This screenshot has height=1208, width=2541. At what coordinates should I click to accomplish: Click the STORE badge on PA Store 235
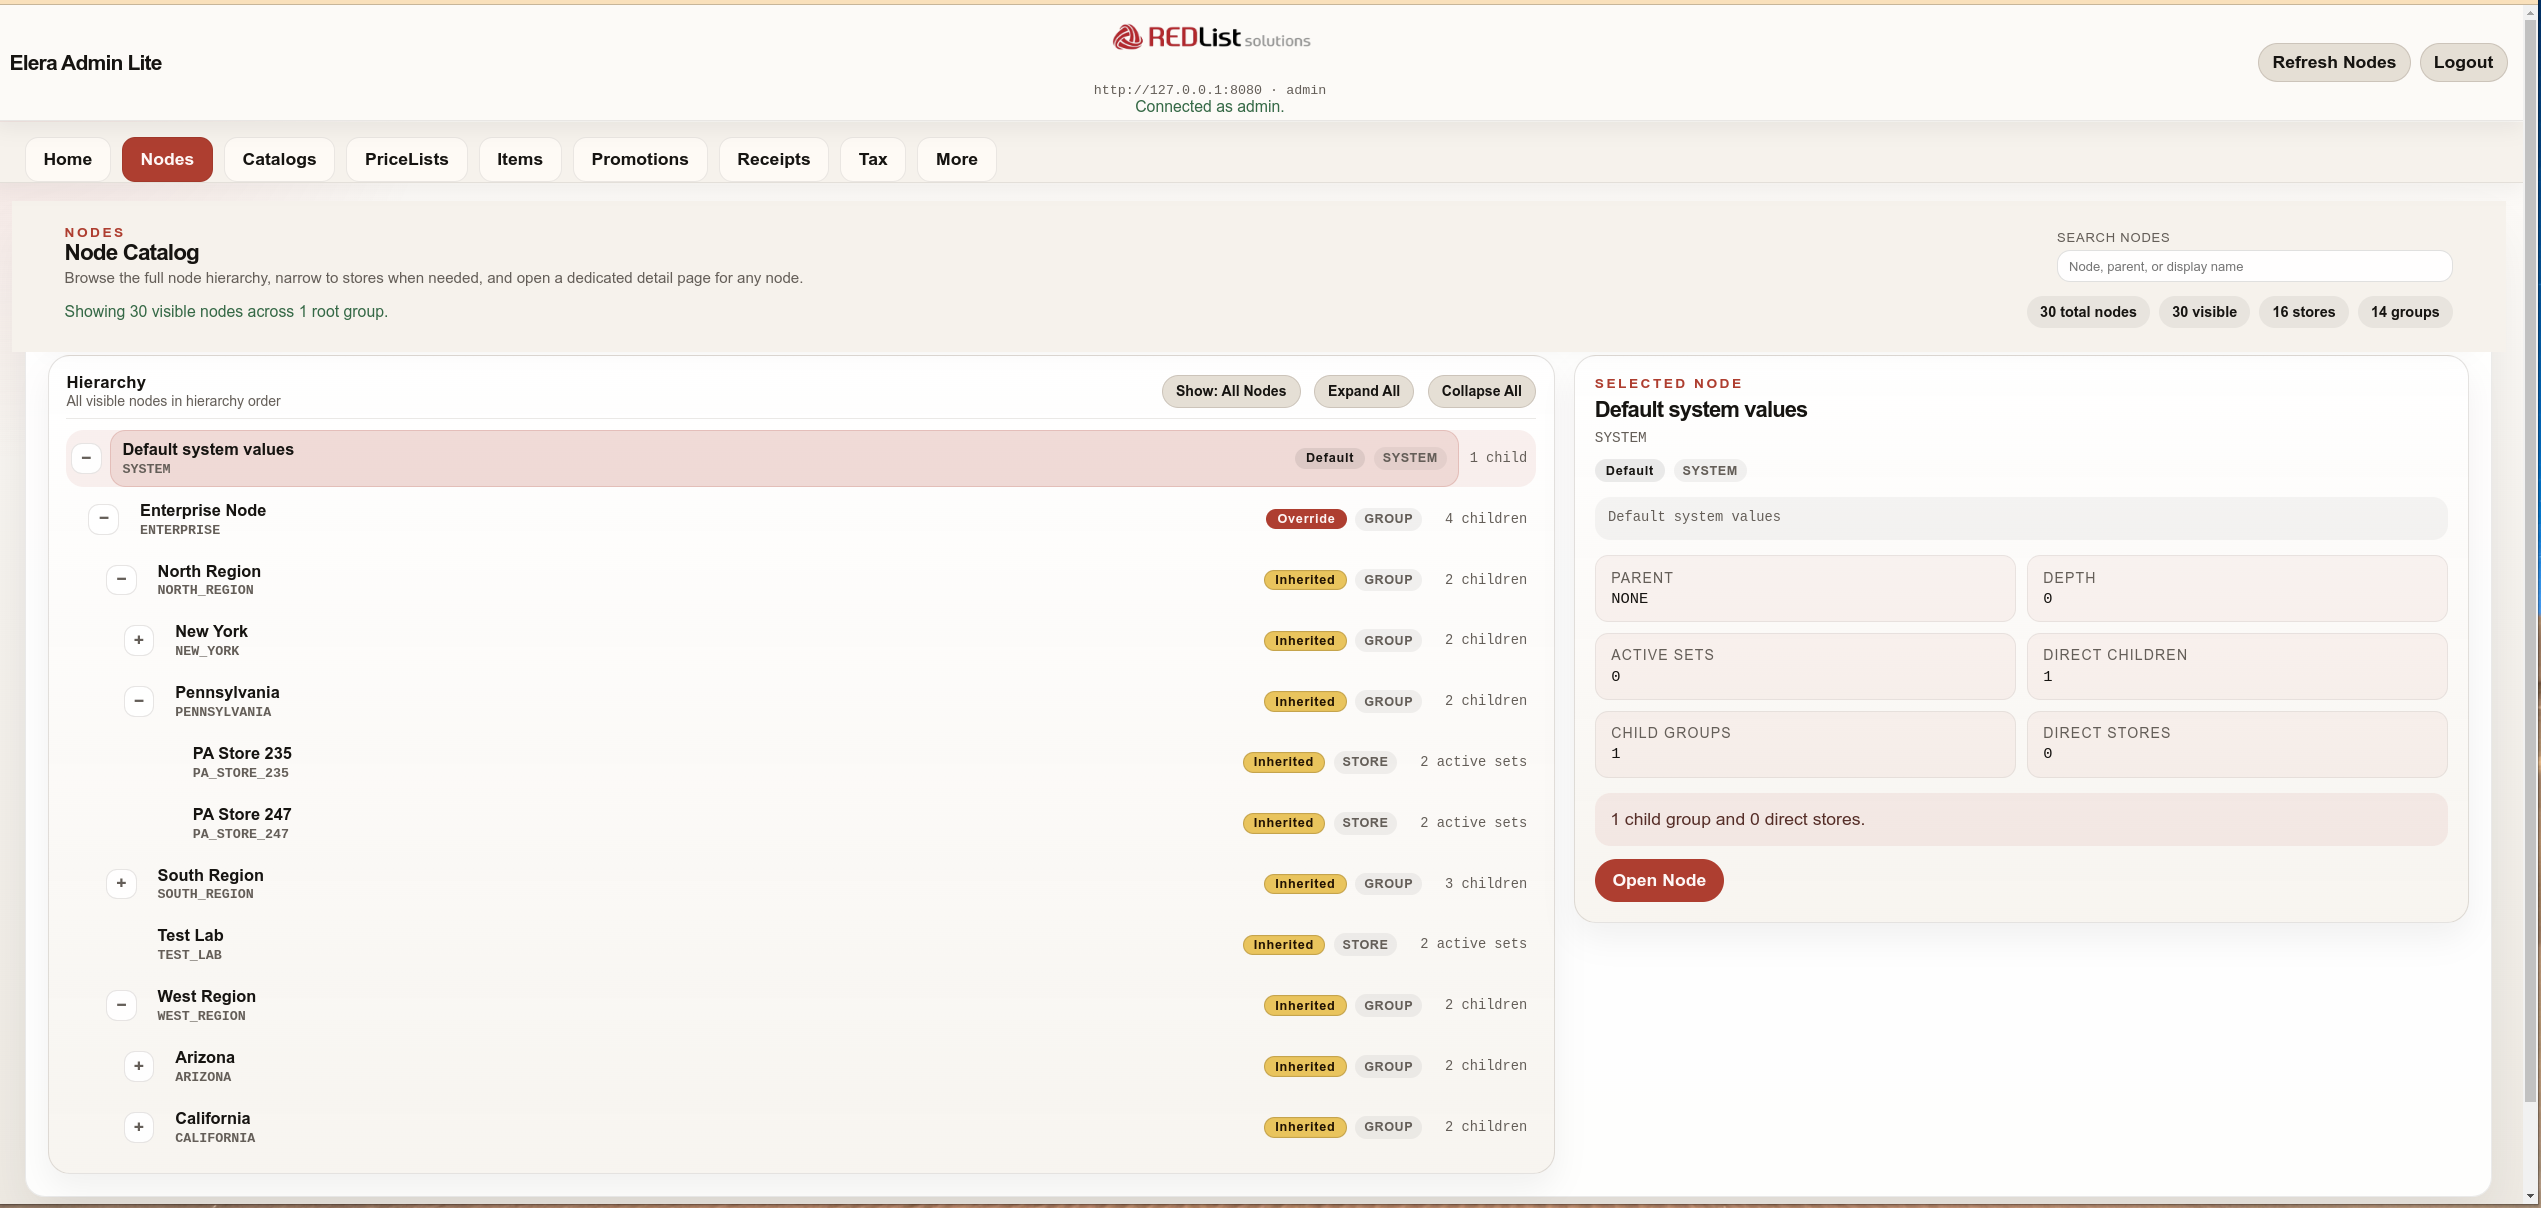(1365, 762)
